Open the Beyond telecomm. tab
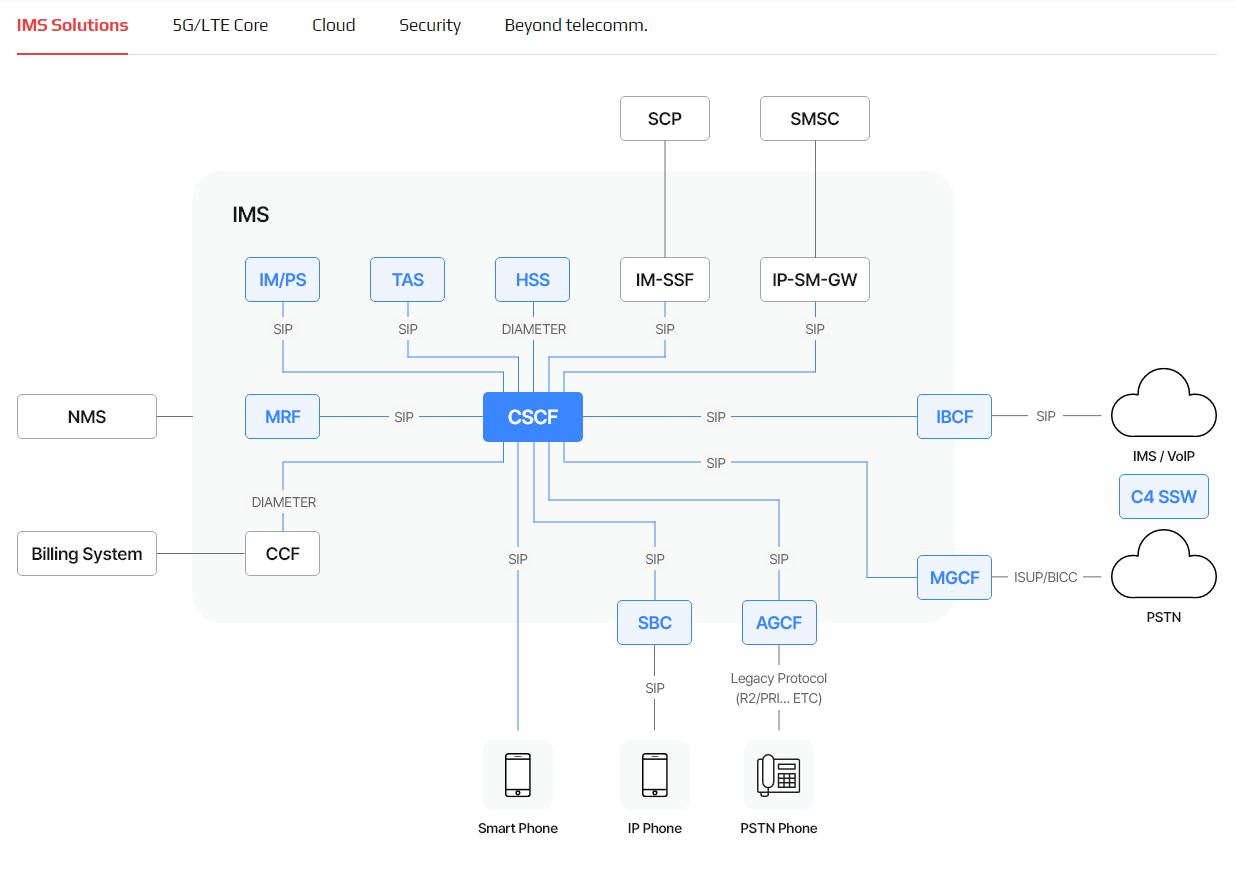The height and width of the screenshot is (879, 1235). (576, 25)
